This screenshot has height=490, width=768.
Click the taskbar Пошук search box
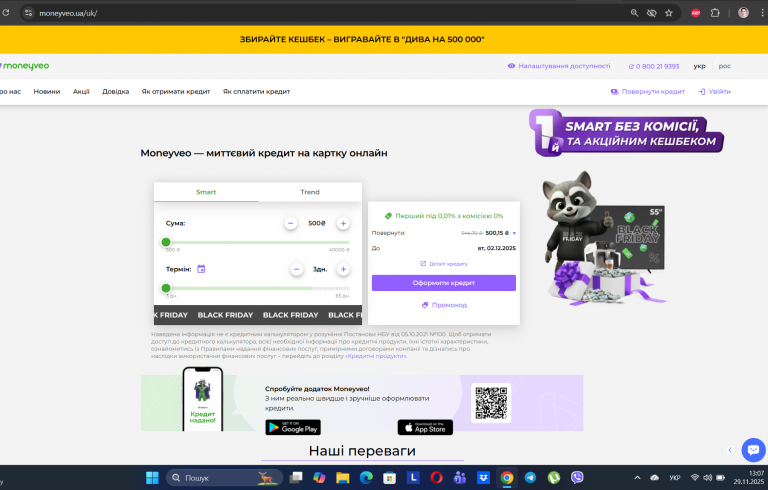pyautogui.click(x=224, y=477)
